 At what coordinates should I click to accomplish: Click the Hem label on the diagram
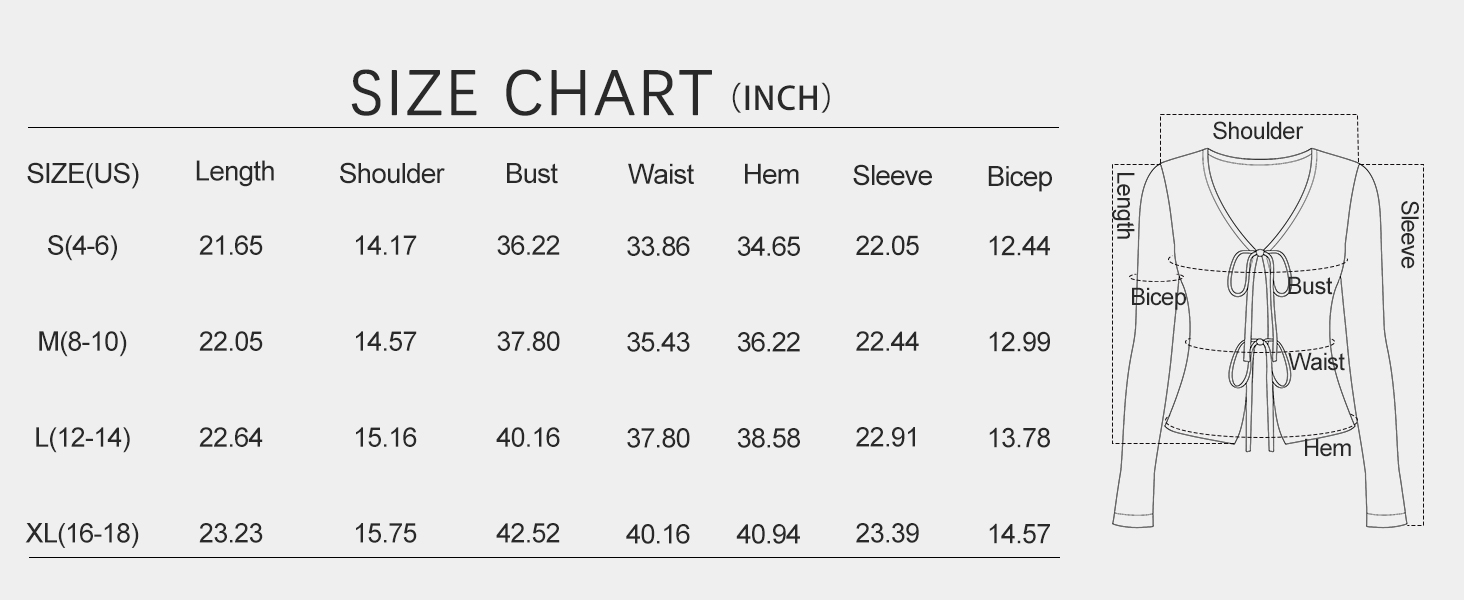click(1327, 448)
